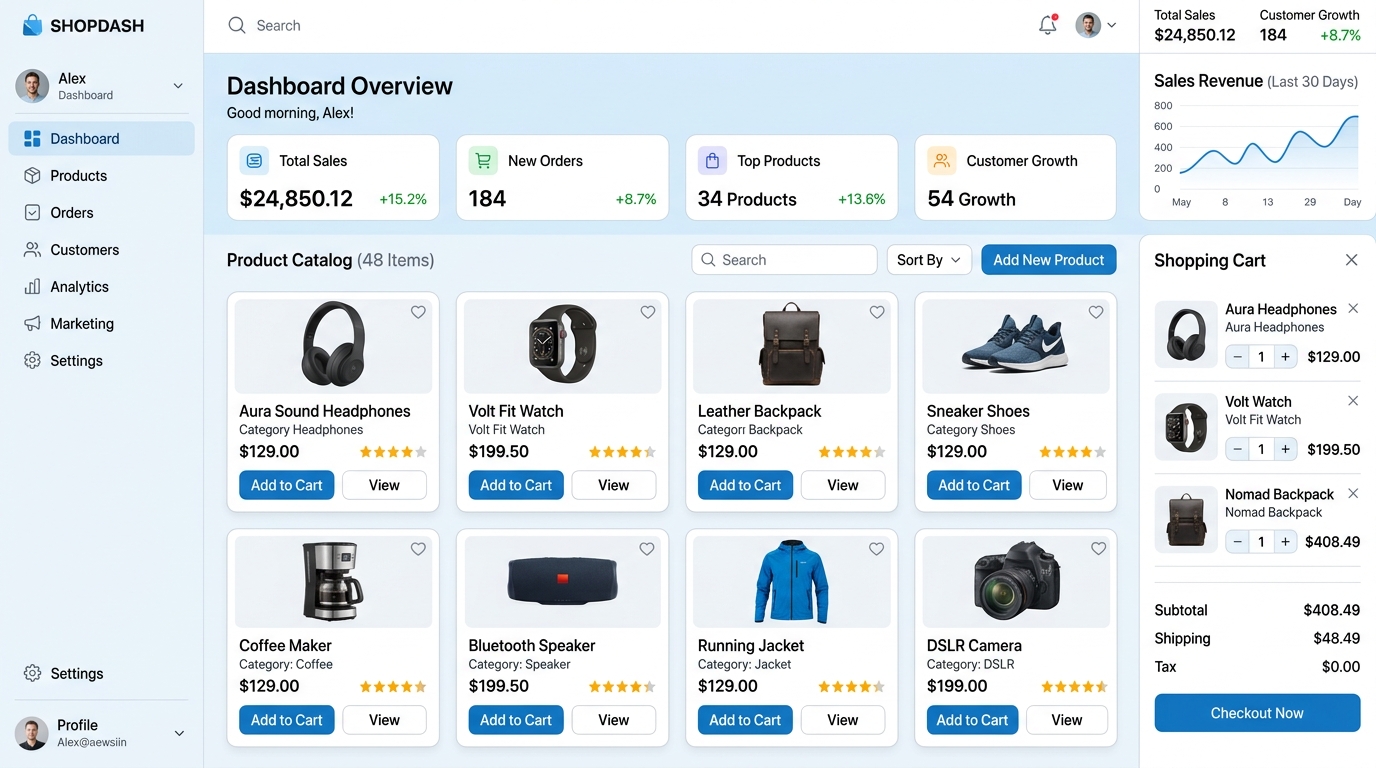Open the top-right avatar dropdown
The width and height of the screenshot is (1376, 768).
pos(1097,25)
